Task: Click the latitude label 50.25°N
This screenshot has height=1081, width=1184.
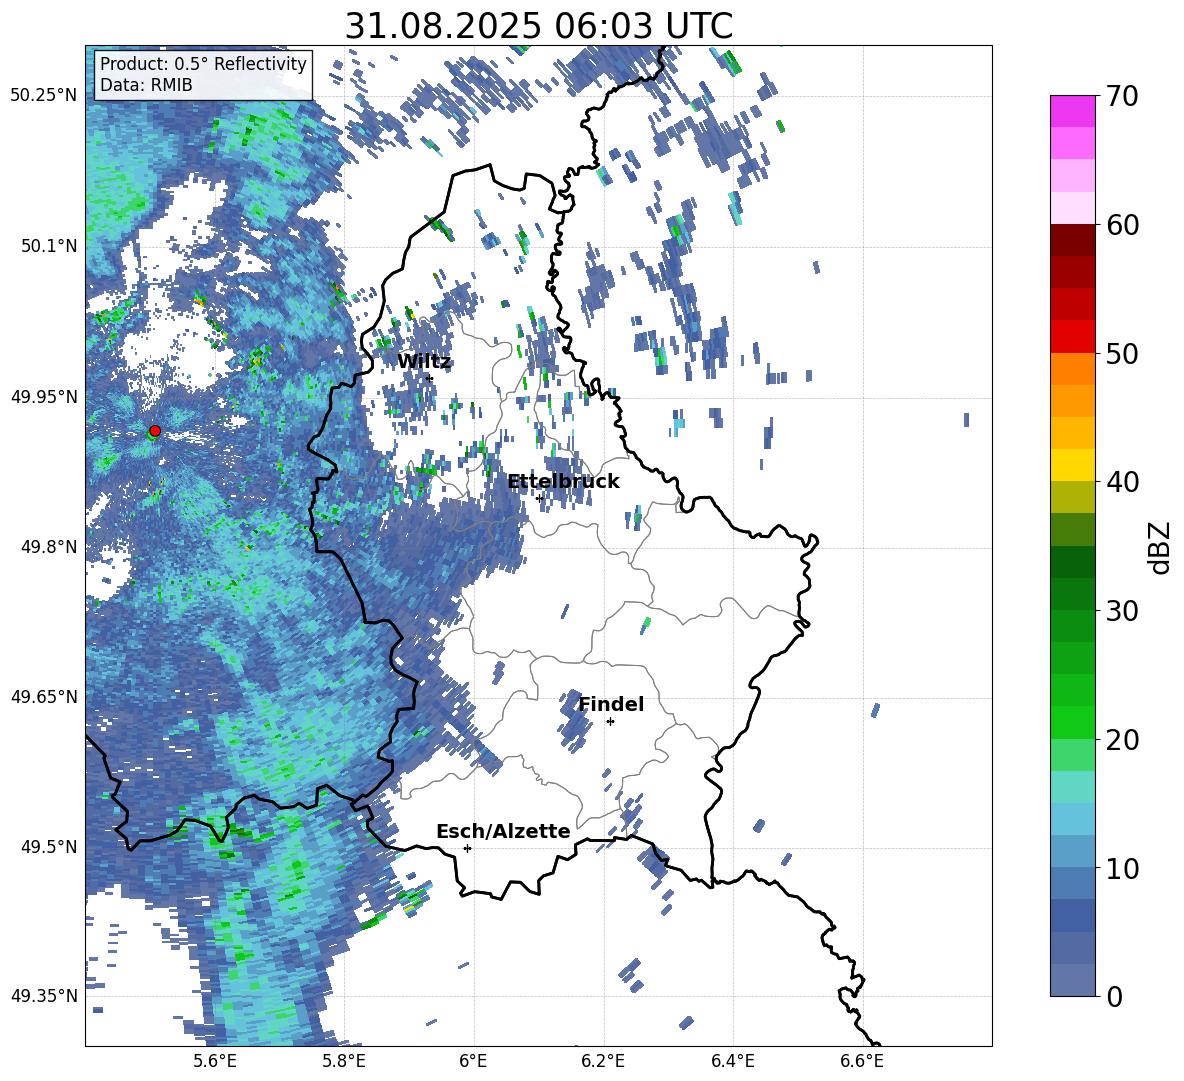Action: (x=44, y=96)
